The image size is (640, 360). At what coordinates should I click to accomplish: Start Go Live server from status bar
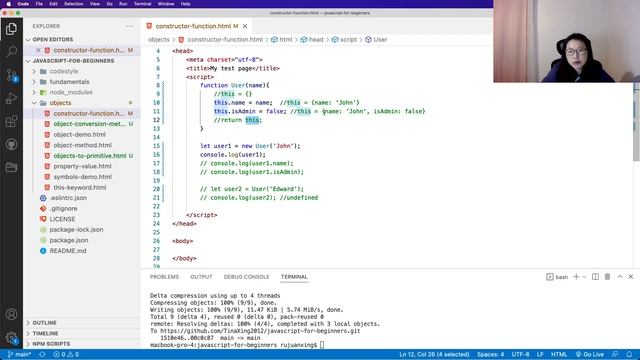(x=589, y=354)
